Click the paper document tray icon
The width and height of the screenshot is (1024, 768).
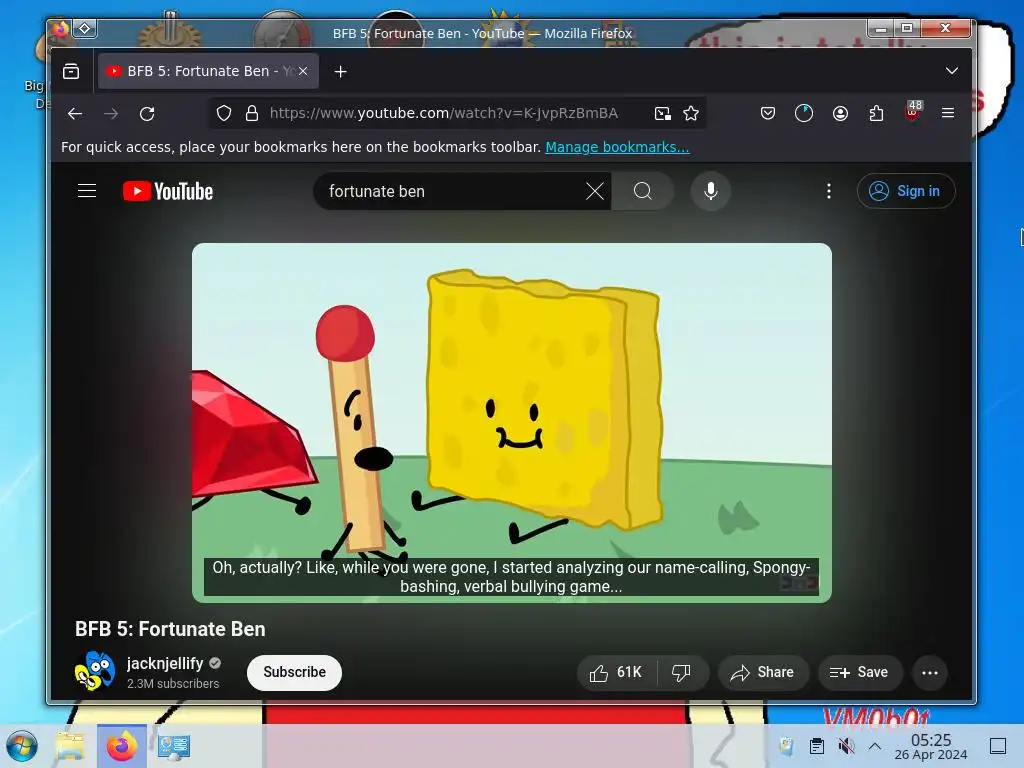coord(786,746)
